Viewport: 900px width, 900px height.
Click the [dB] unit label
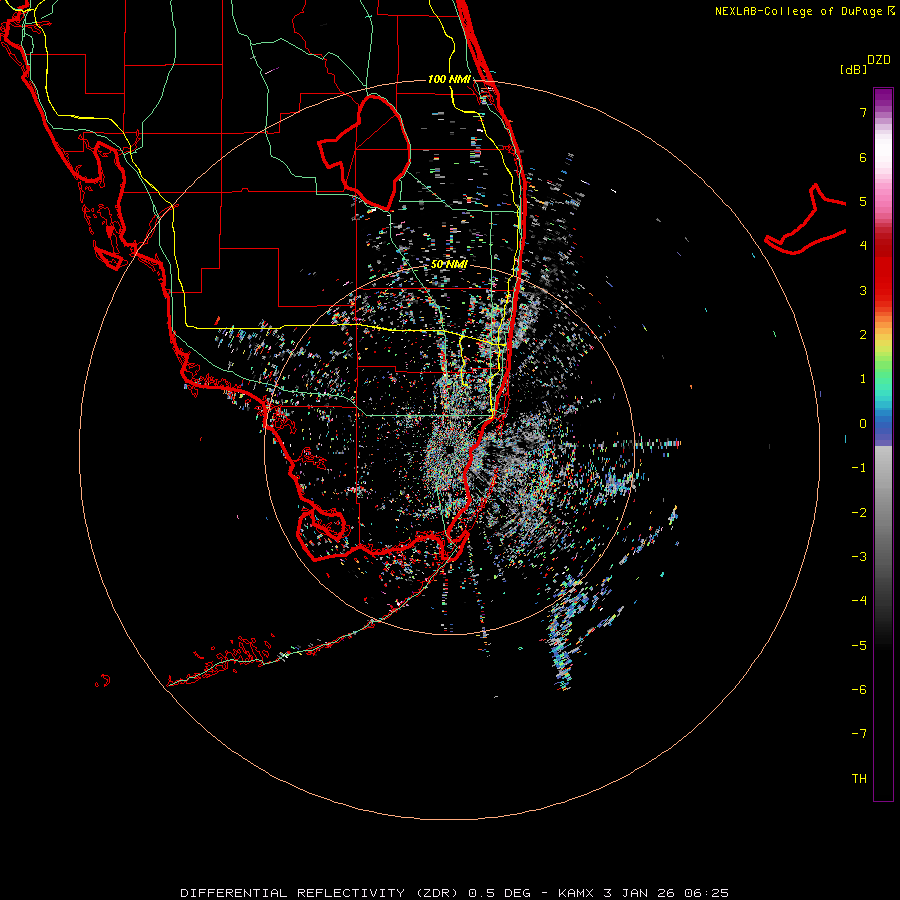(853, 69)
